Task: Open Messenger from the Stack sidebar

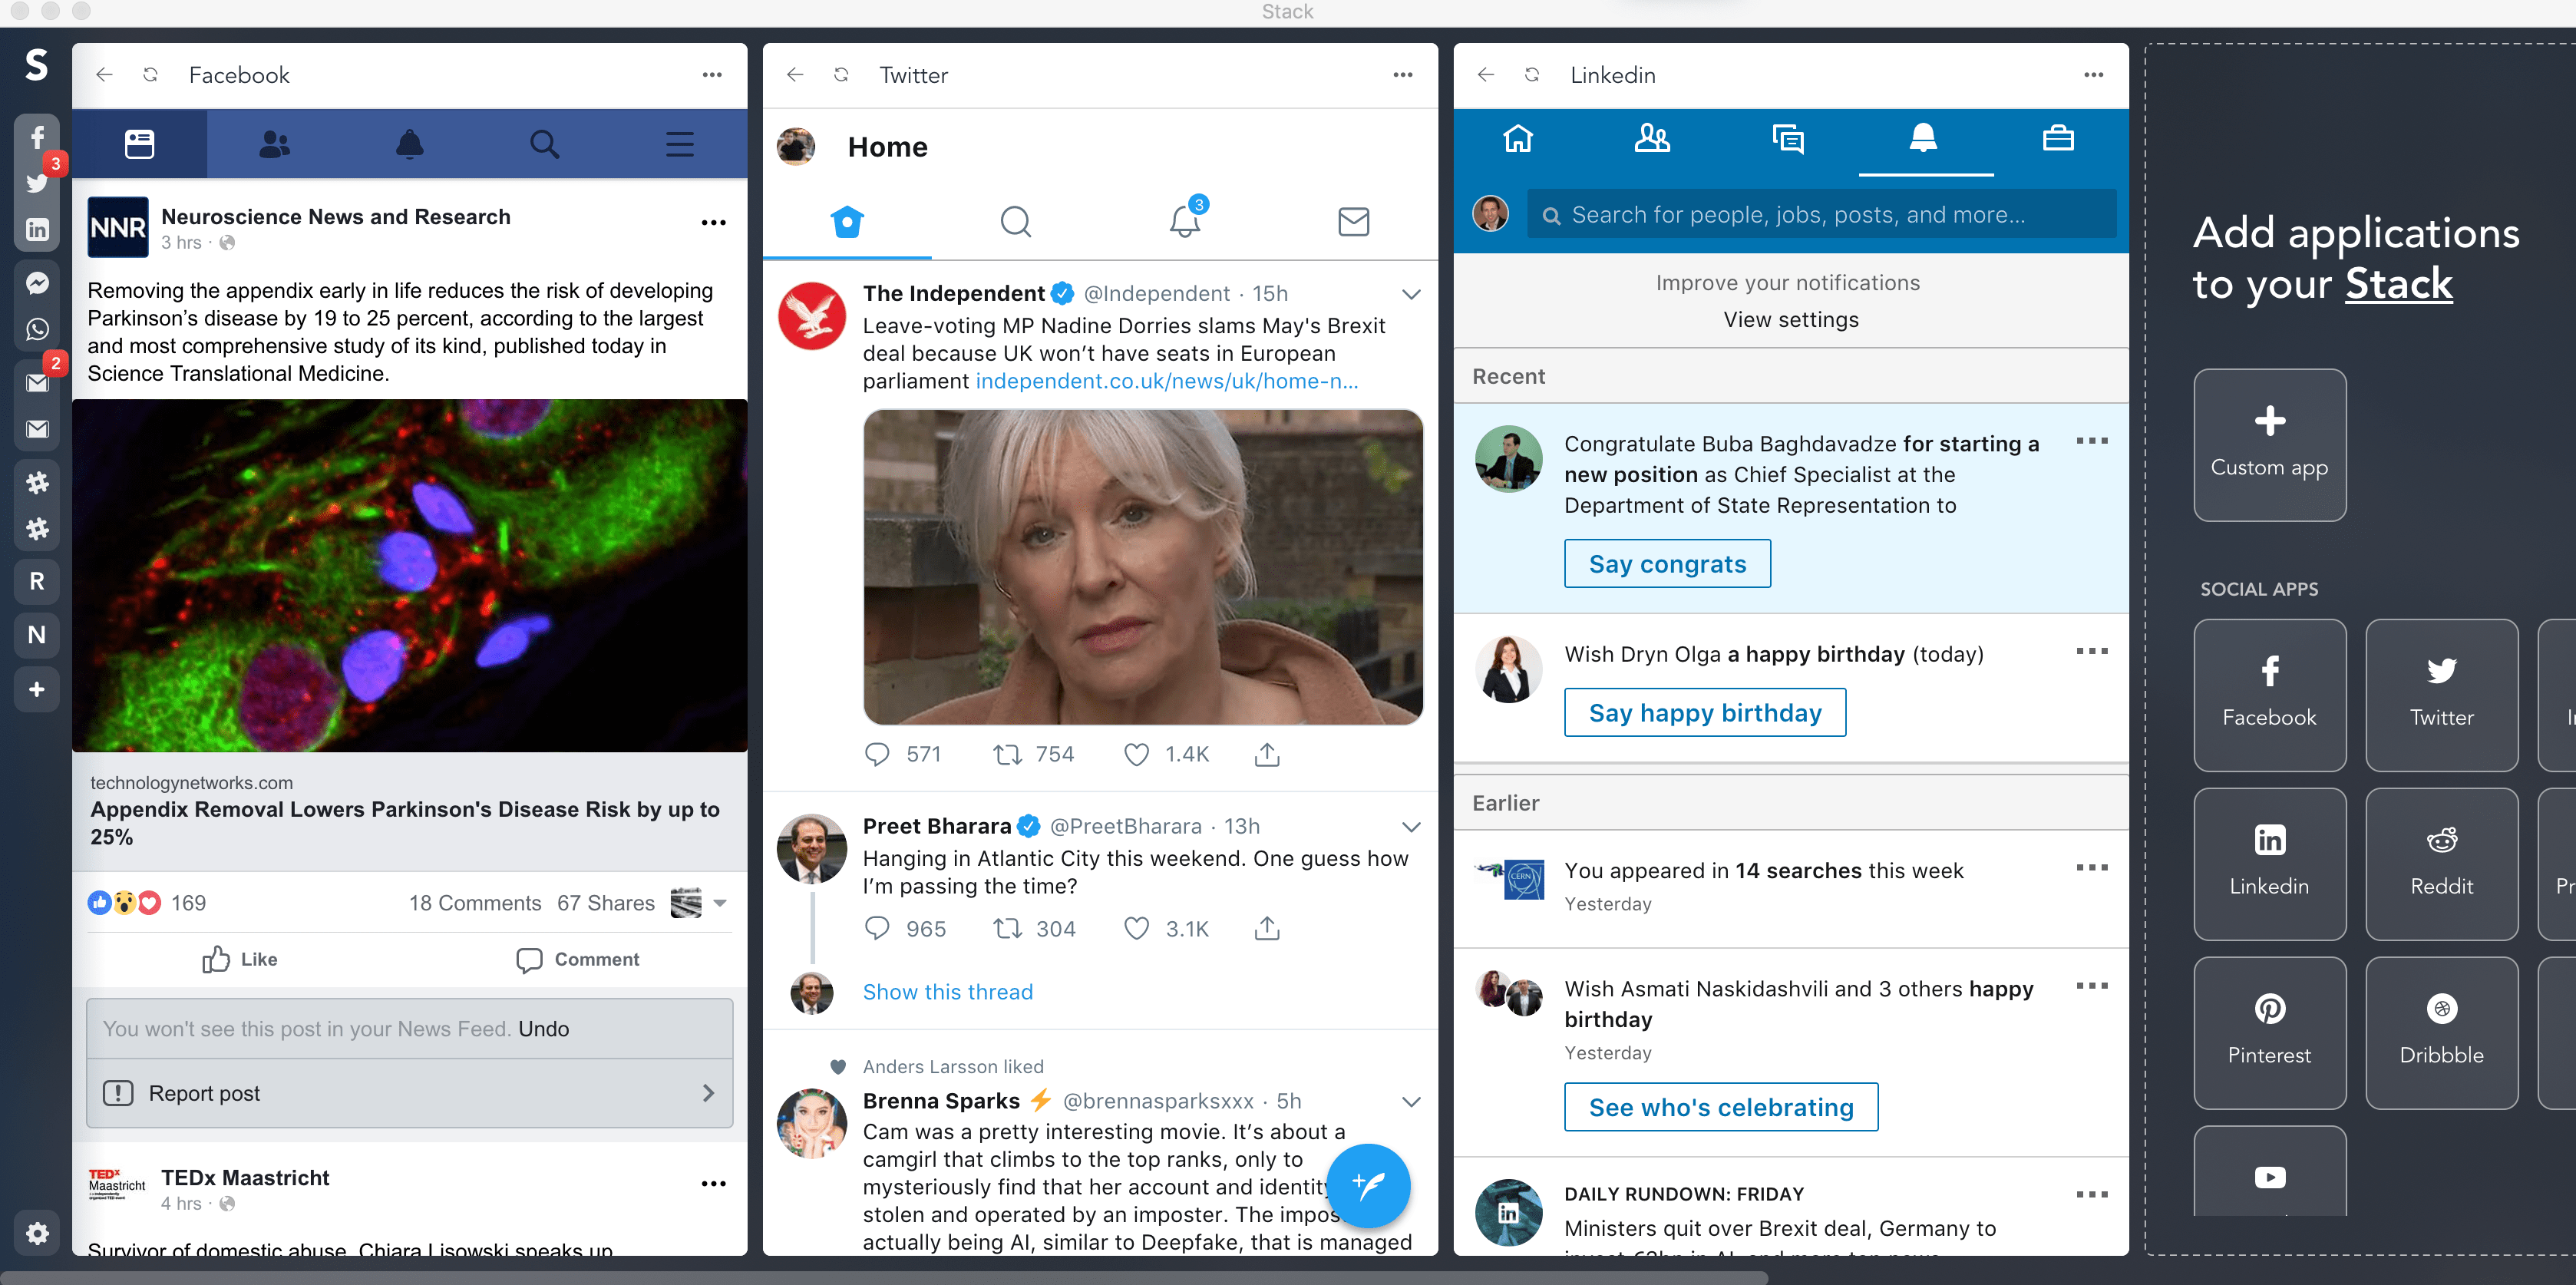Action: [37, 284]
